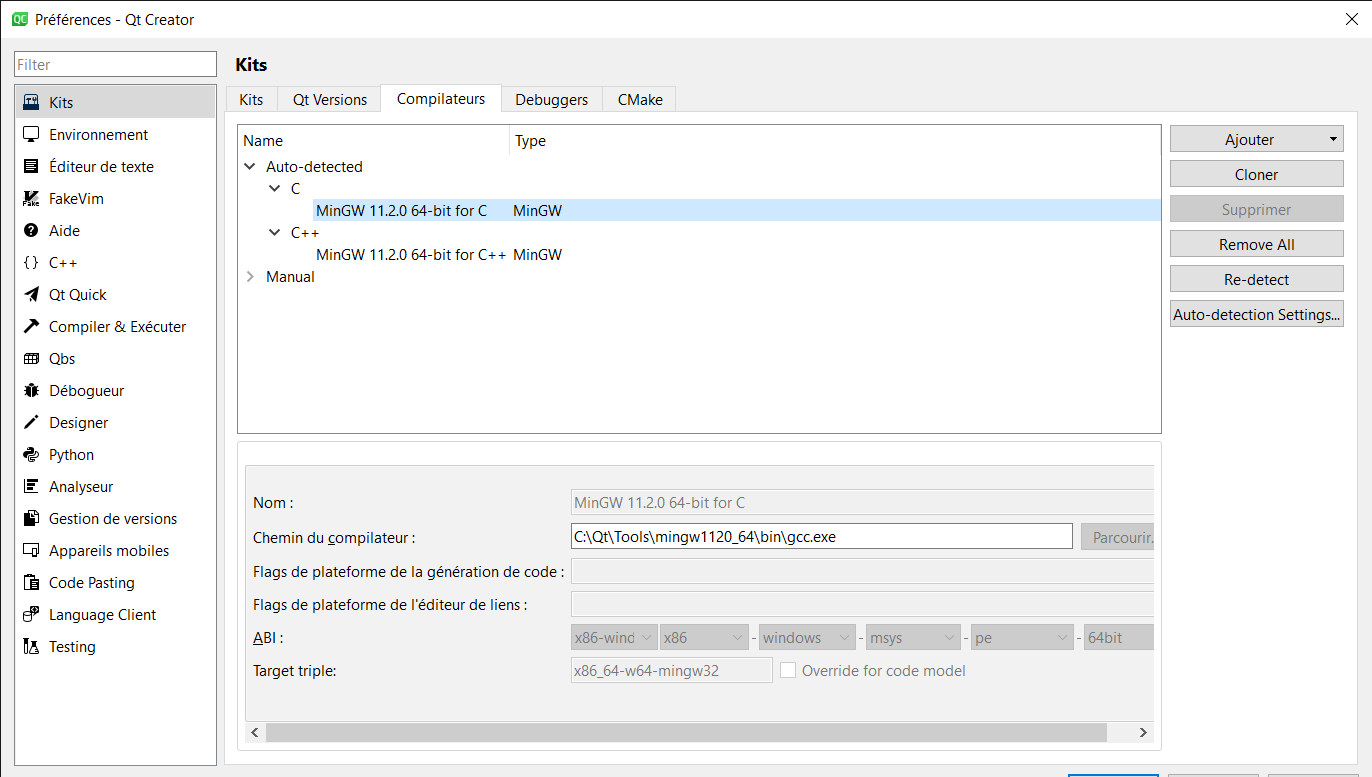Enable Override for code model
This screenshot has width=1372, height=777.
788,670
